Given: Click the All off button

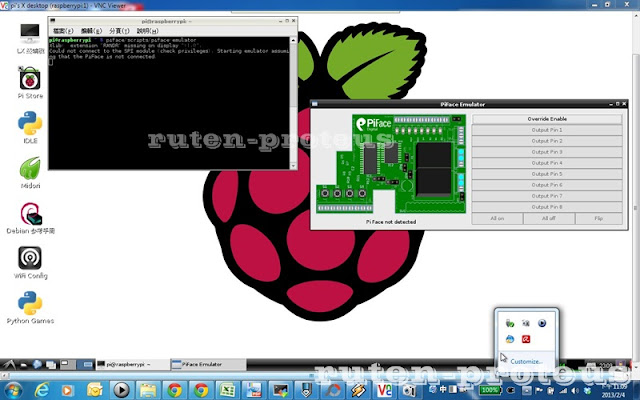Looking at the screenshot, I should 549,218.
